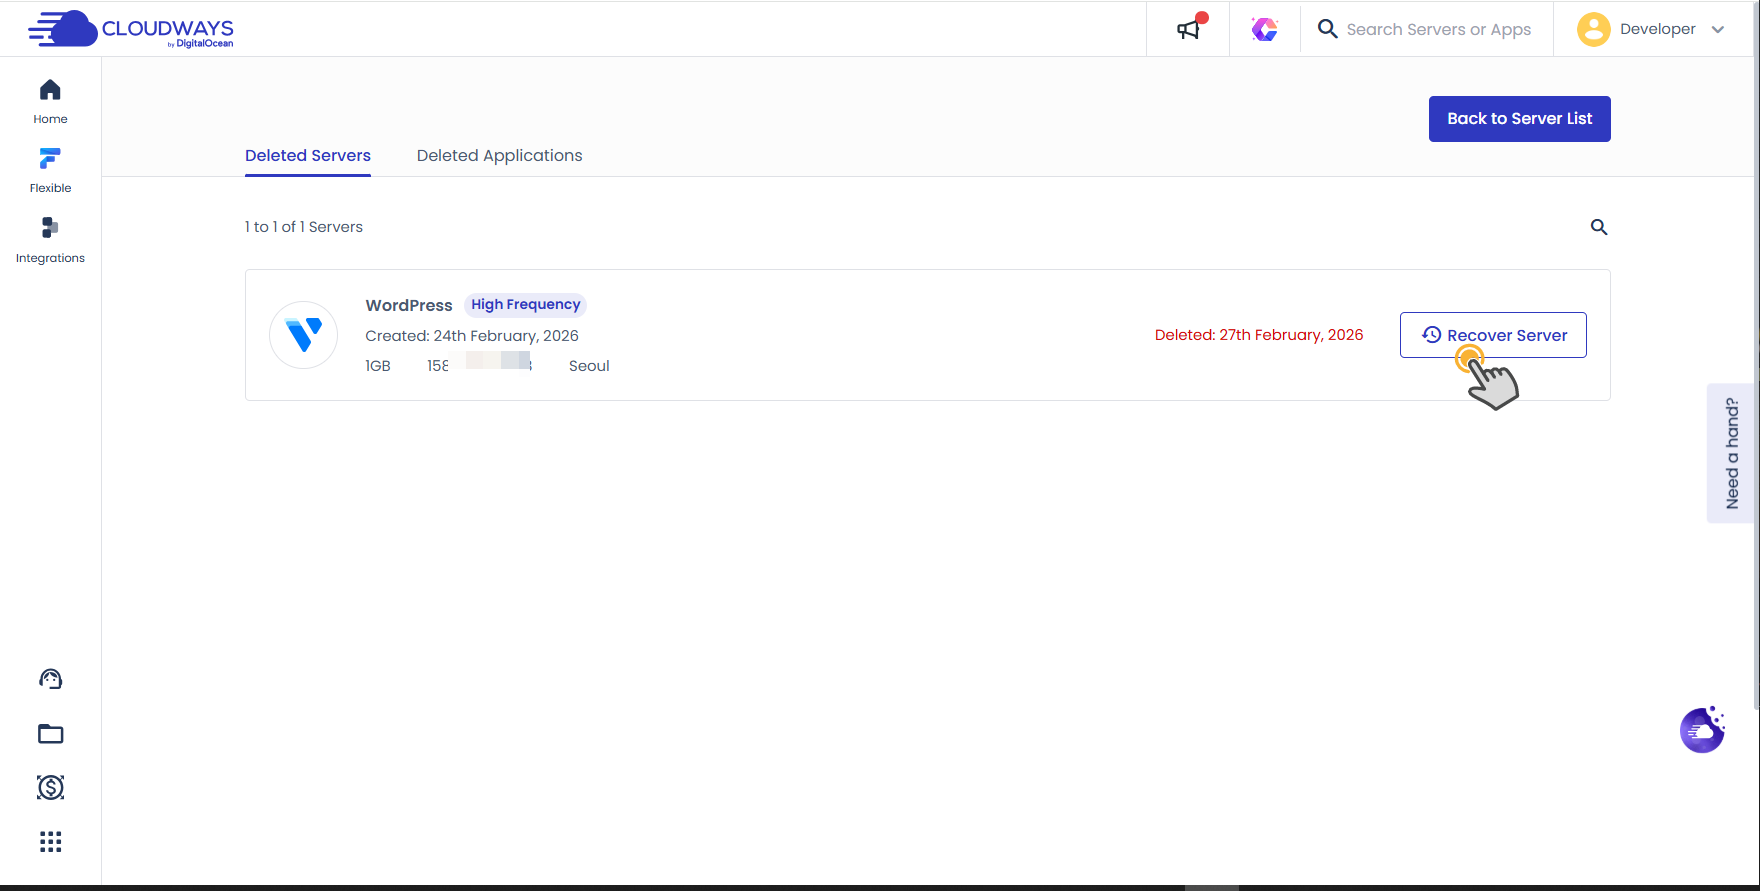The height and width of the screenshot is (891, 1760).
Task: Click the Recover Server button
Action: pos(1493,335)
